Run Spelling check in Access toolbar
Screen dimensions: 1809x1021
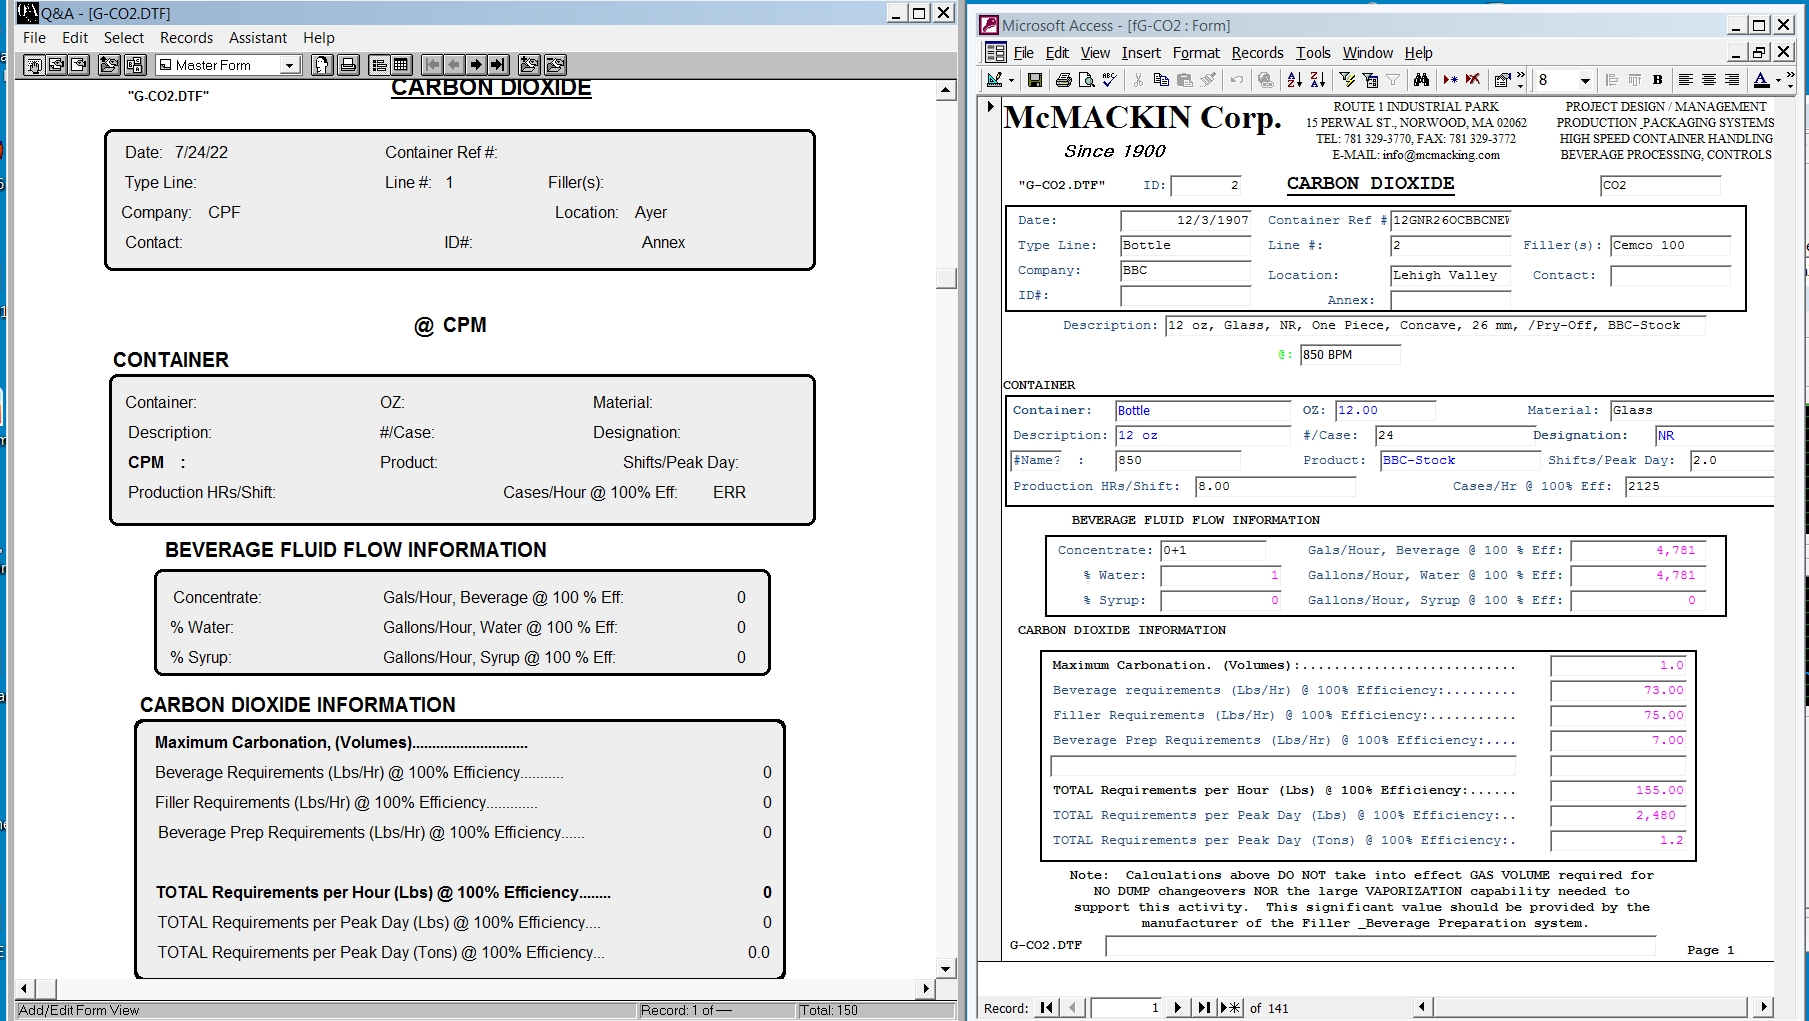tap(1109, 80)
